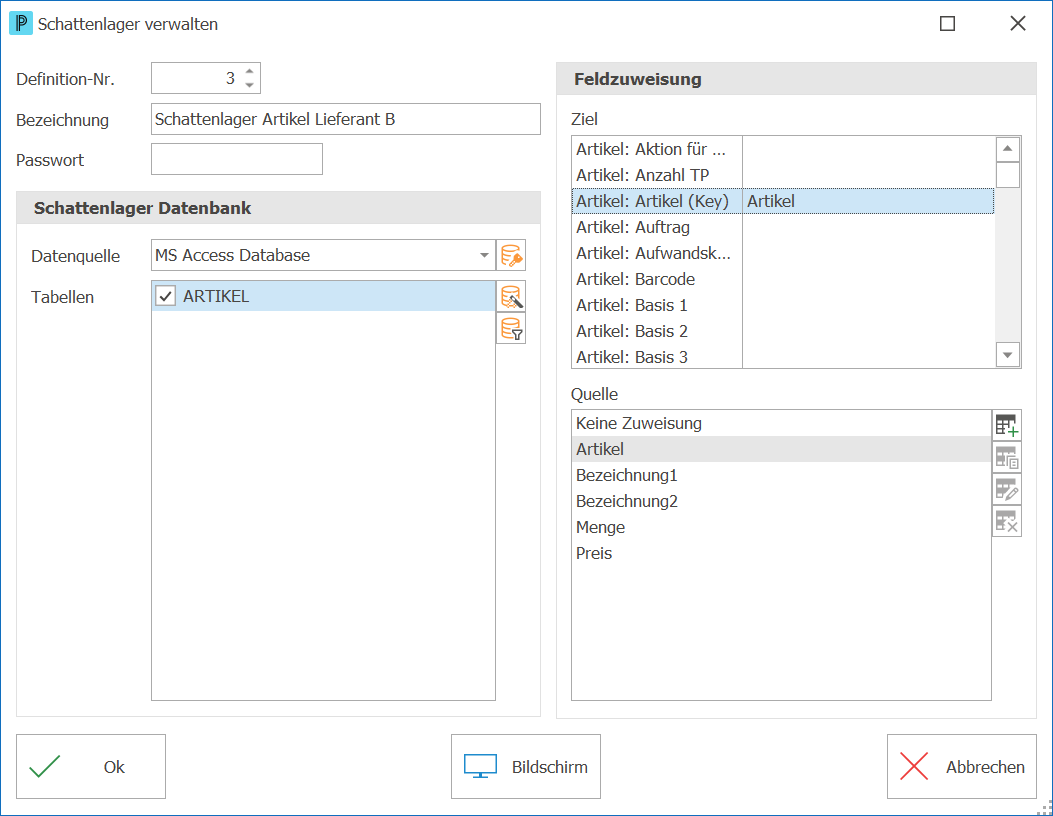Select 'Artikel: Basis 2' target row
The width and height of the screenshot is (1053, 816).
pos(783,332)
